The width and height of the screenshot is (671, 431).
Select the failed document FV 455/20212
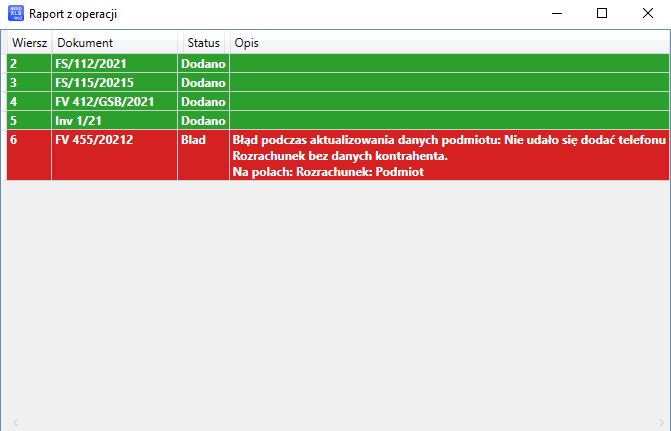coord(98,139)
